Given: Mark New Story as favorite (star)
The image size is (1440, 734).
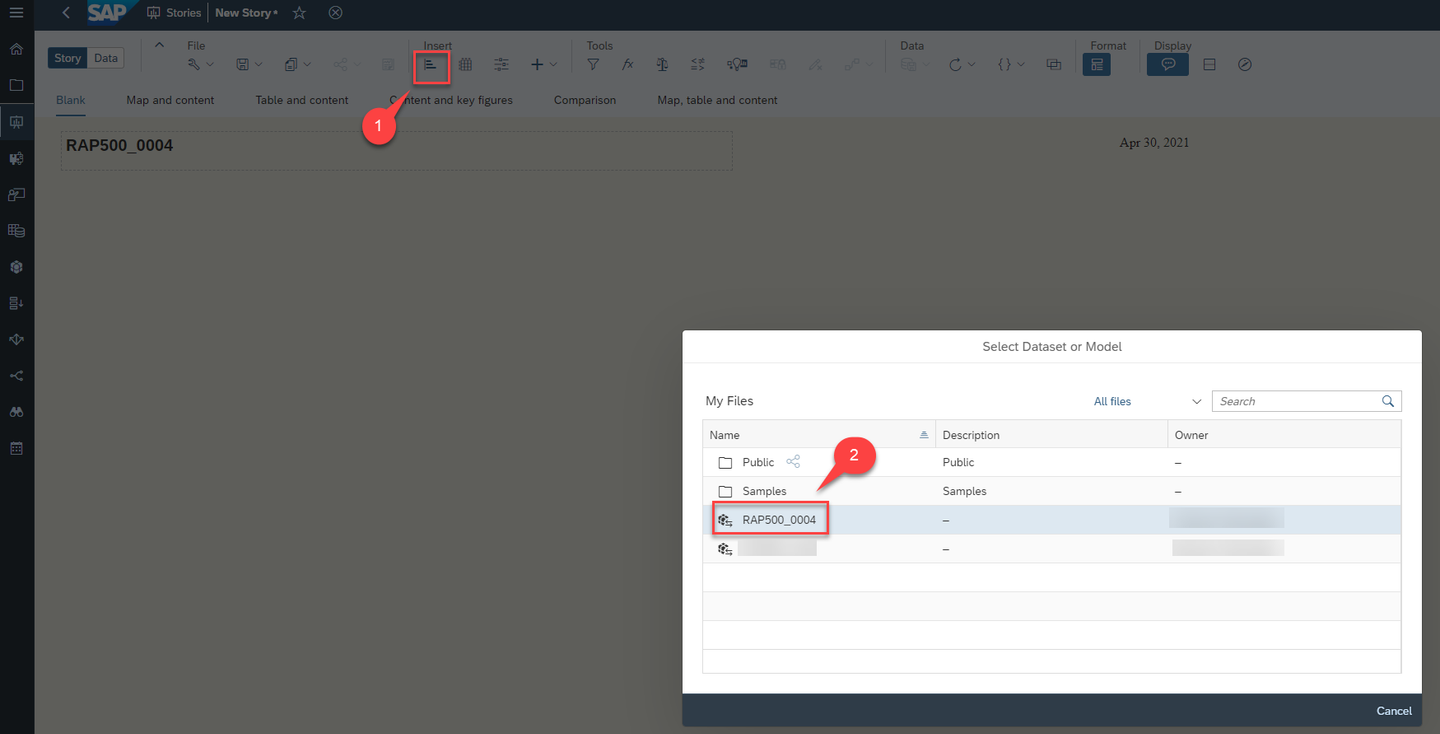Looking at the screenshot, I should [299, 13].
